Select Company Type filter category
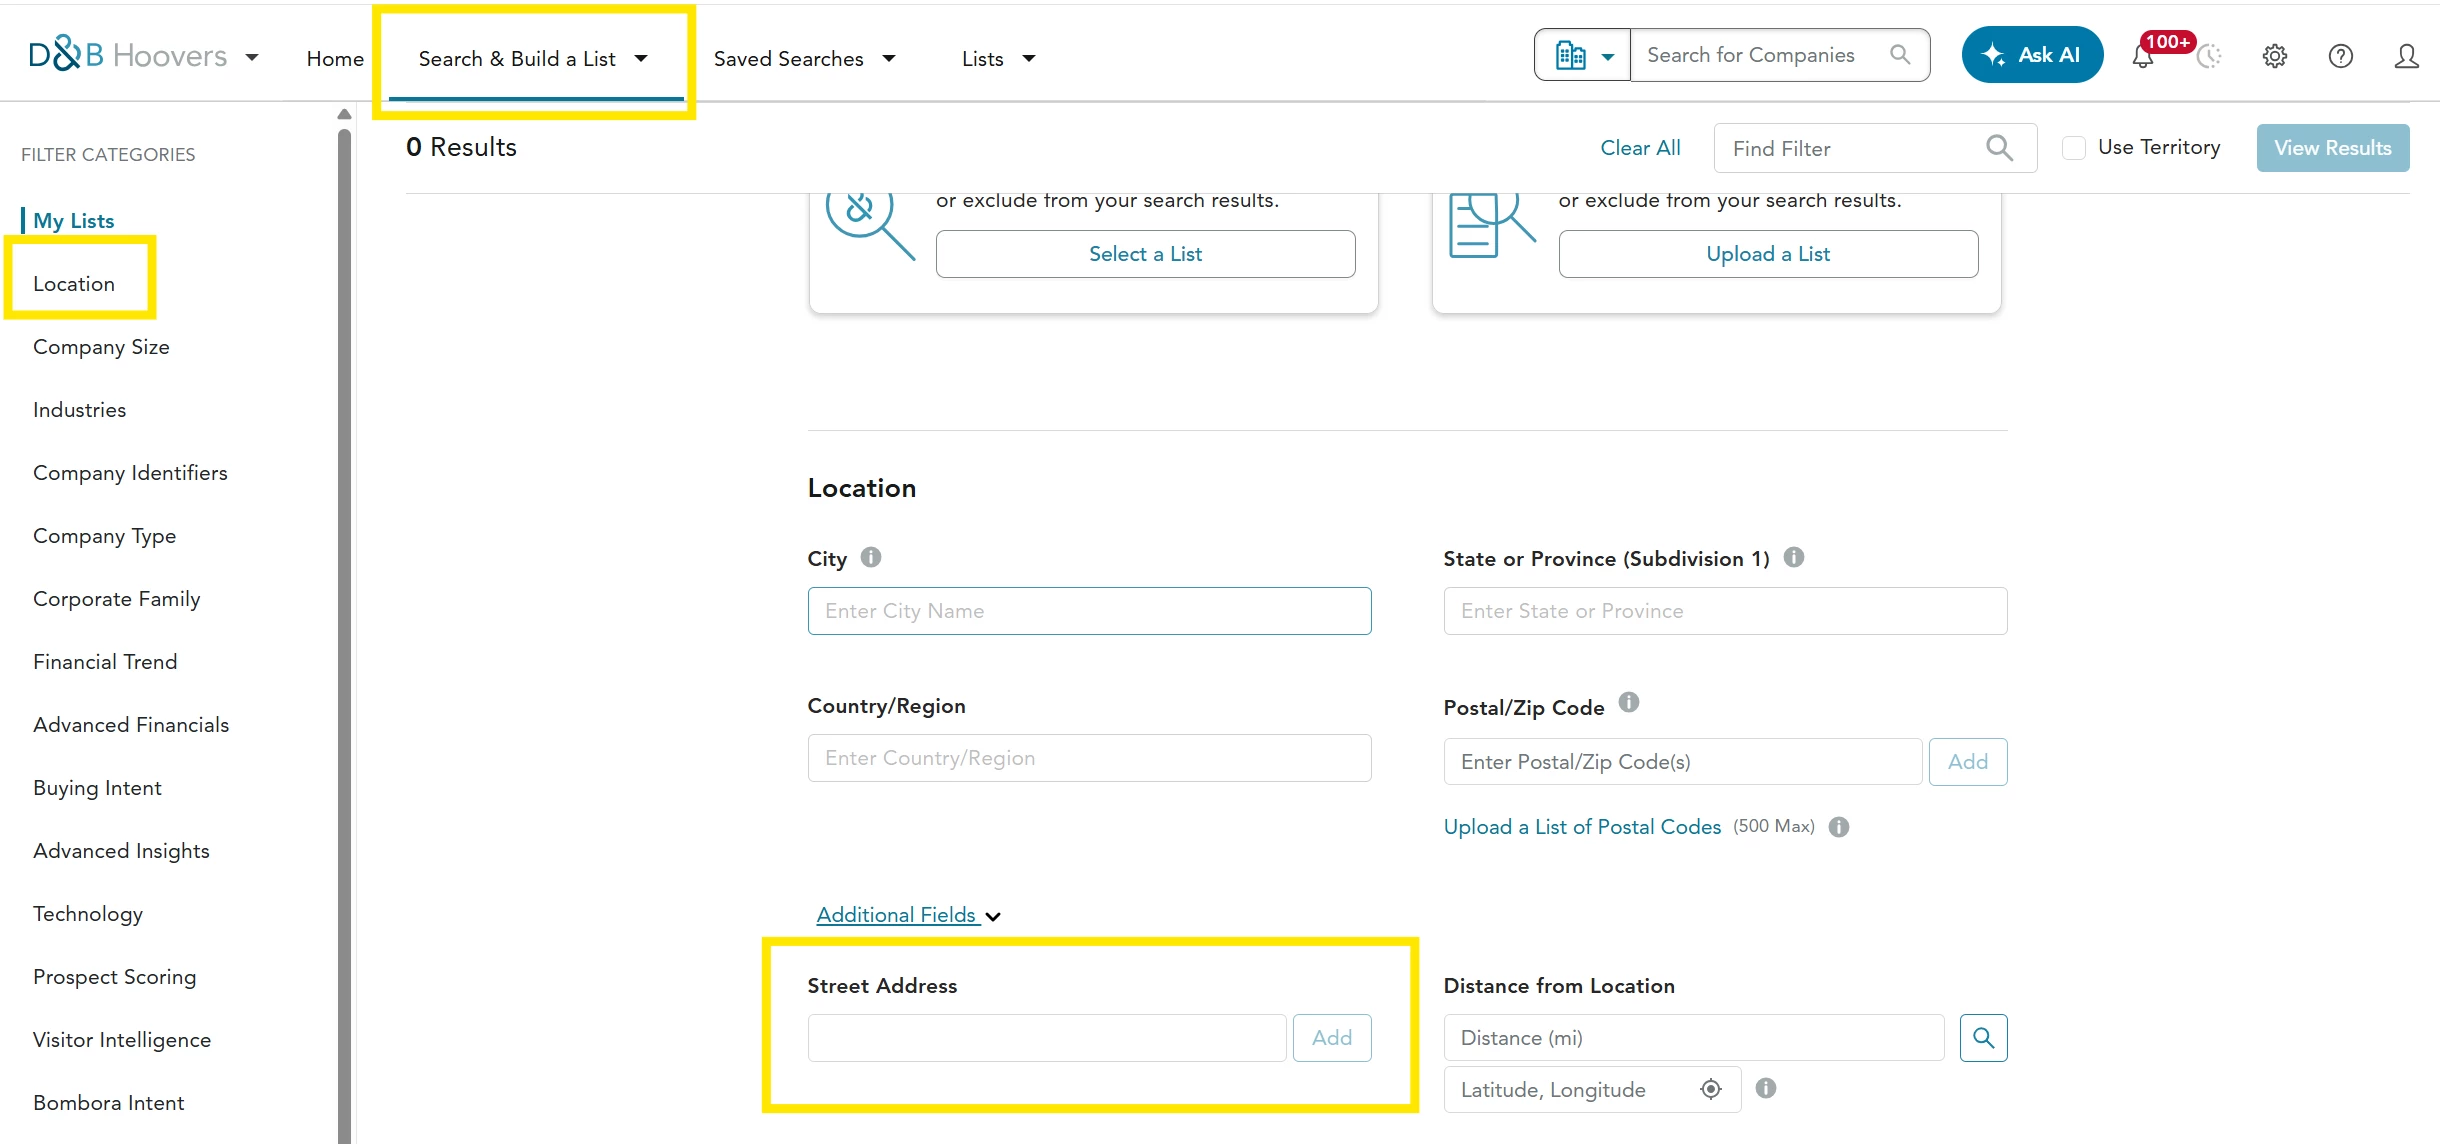Viewport: 2440px width, 1144px height. (x=104, y=535)
